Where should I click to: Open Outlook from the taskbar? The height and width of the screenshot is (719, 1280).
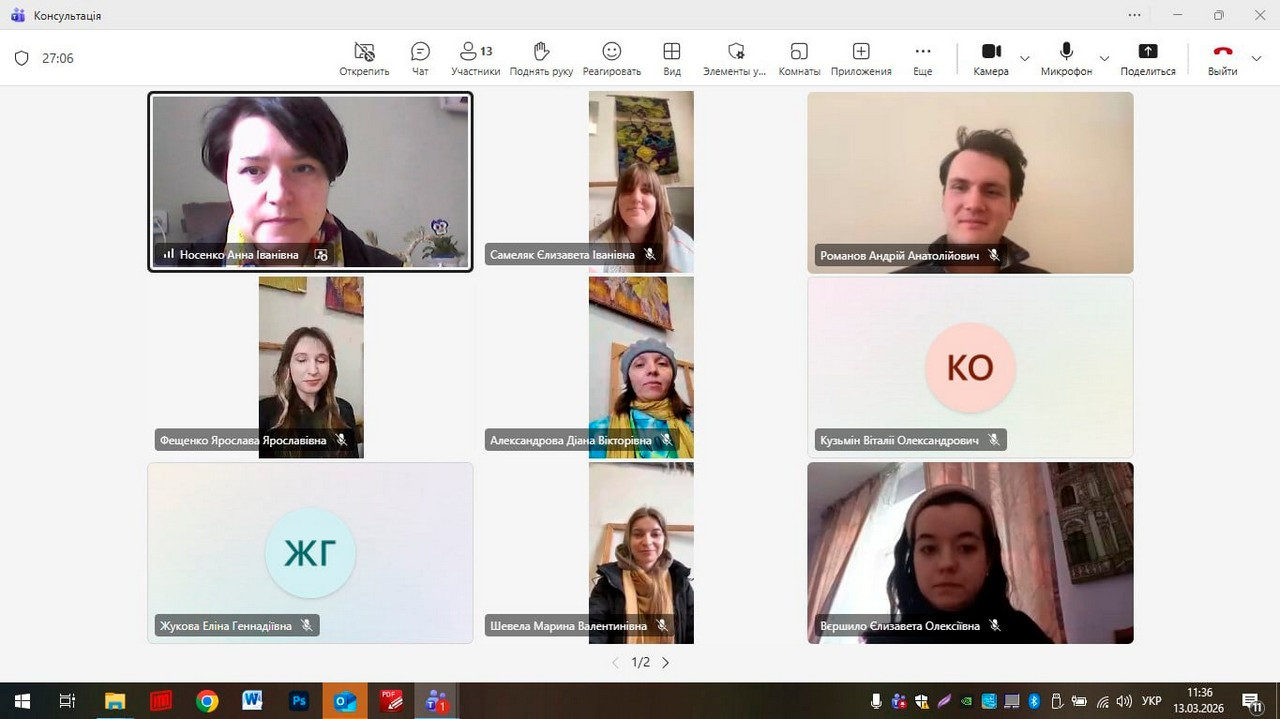(x=345, y=701)
